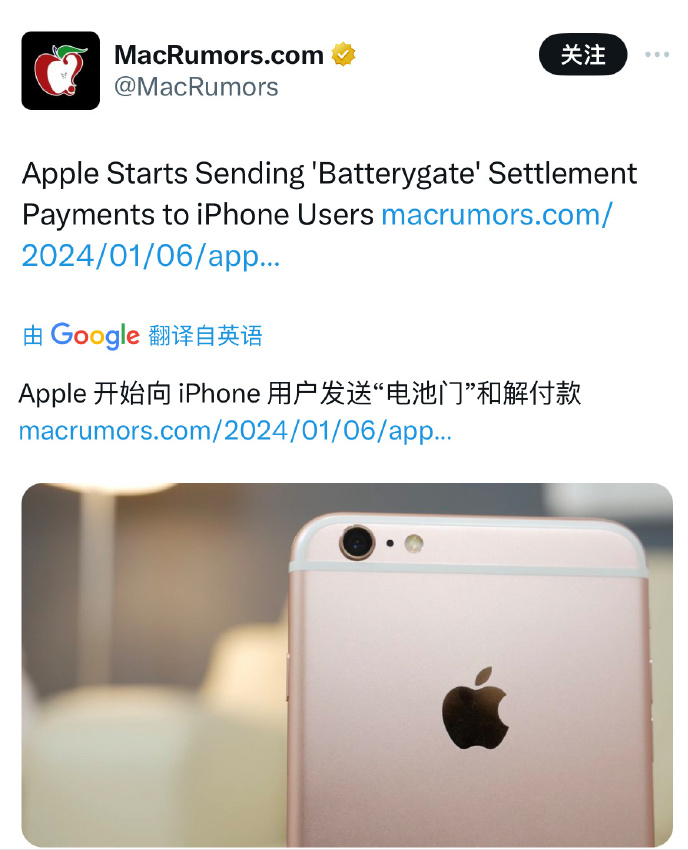Image resolution: width=688 pixels, height=850 pixels.
Task: Open the @MacRumors handle
Action: click(196, 87)
